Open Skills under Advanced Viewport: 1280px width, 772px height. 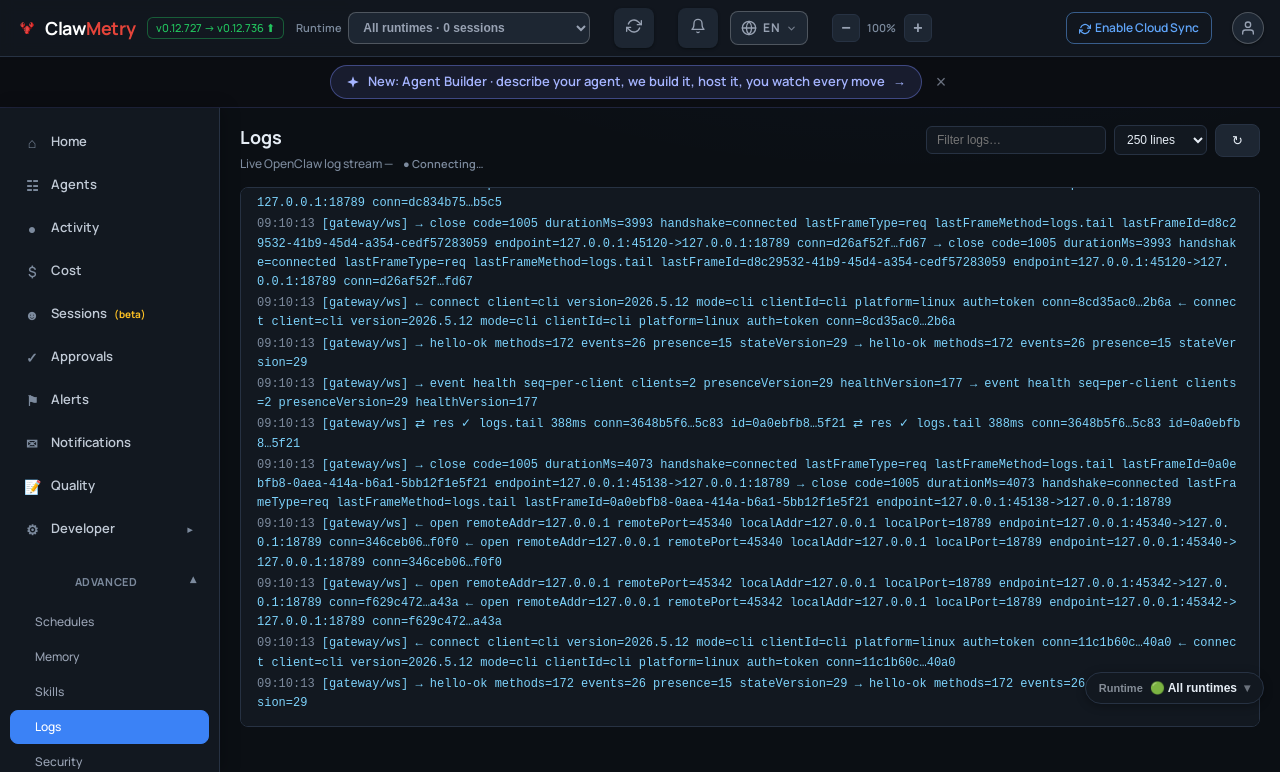(x=109, y=692)
